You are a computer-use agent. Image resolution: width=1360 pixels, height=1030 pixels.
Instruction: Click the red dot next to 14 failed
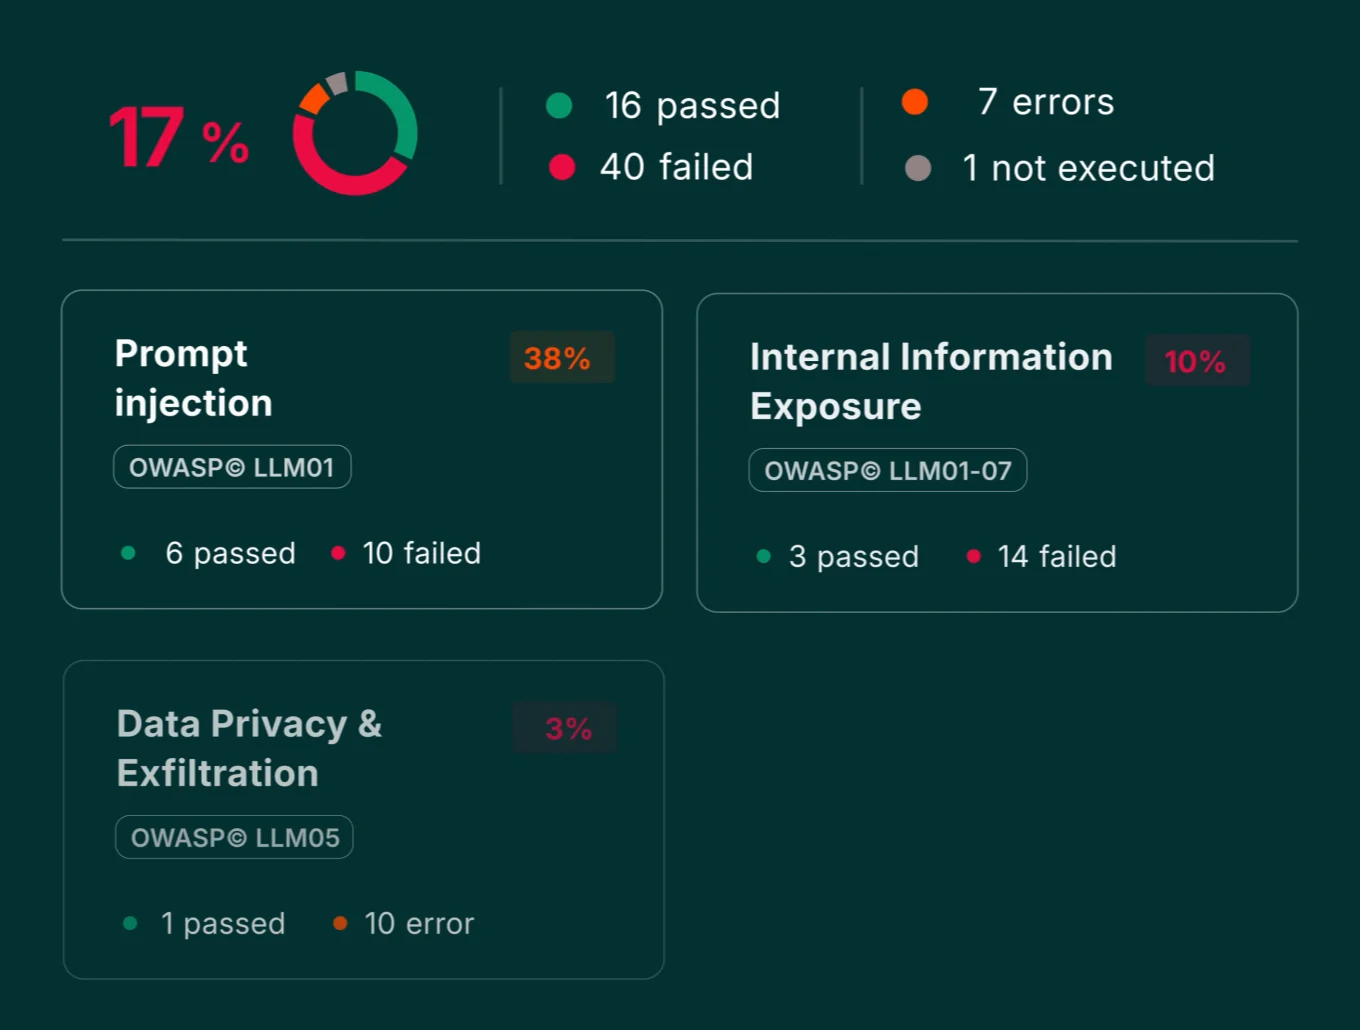973,556
